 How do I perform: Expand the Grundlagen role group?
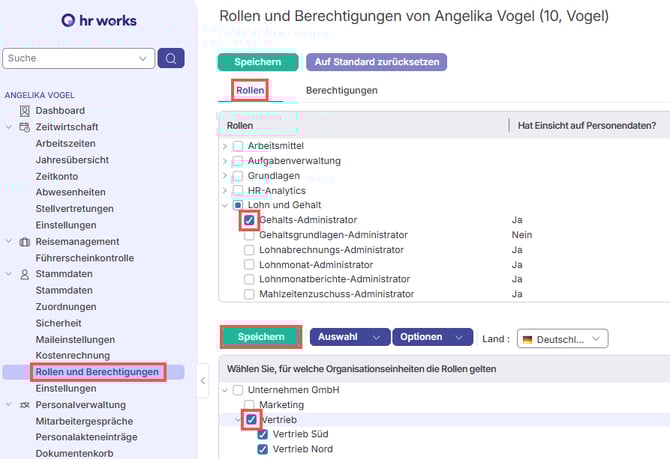point(225,176)
